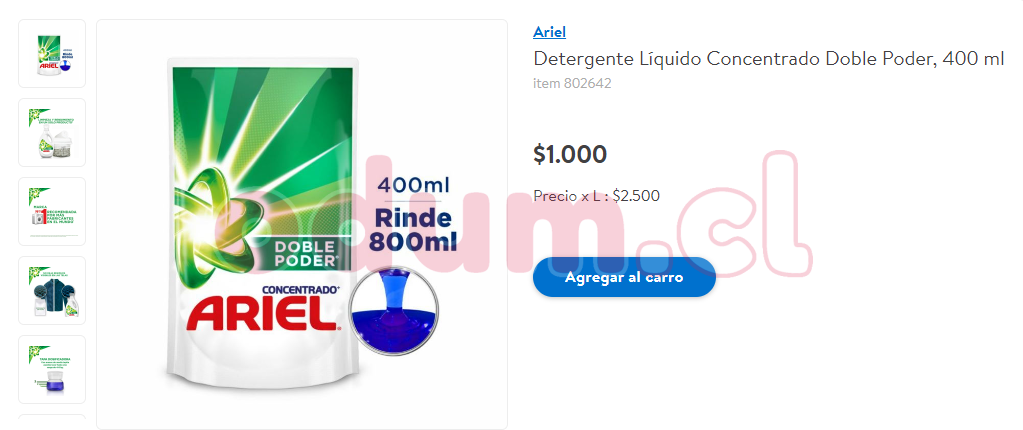Click the $1.000 price
Viewport: 1023px width, 430px height.
570,155
